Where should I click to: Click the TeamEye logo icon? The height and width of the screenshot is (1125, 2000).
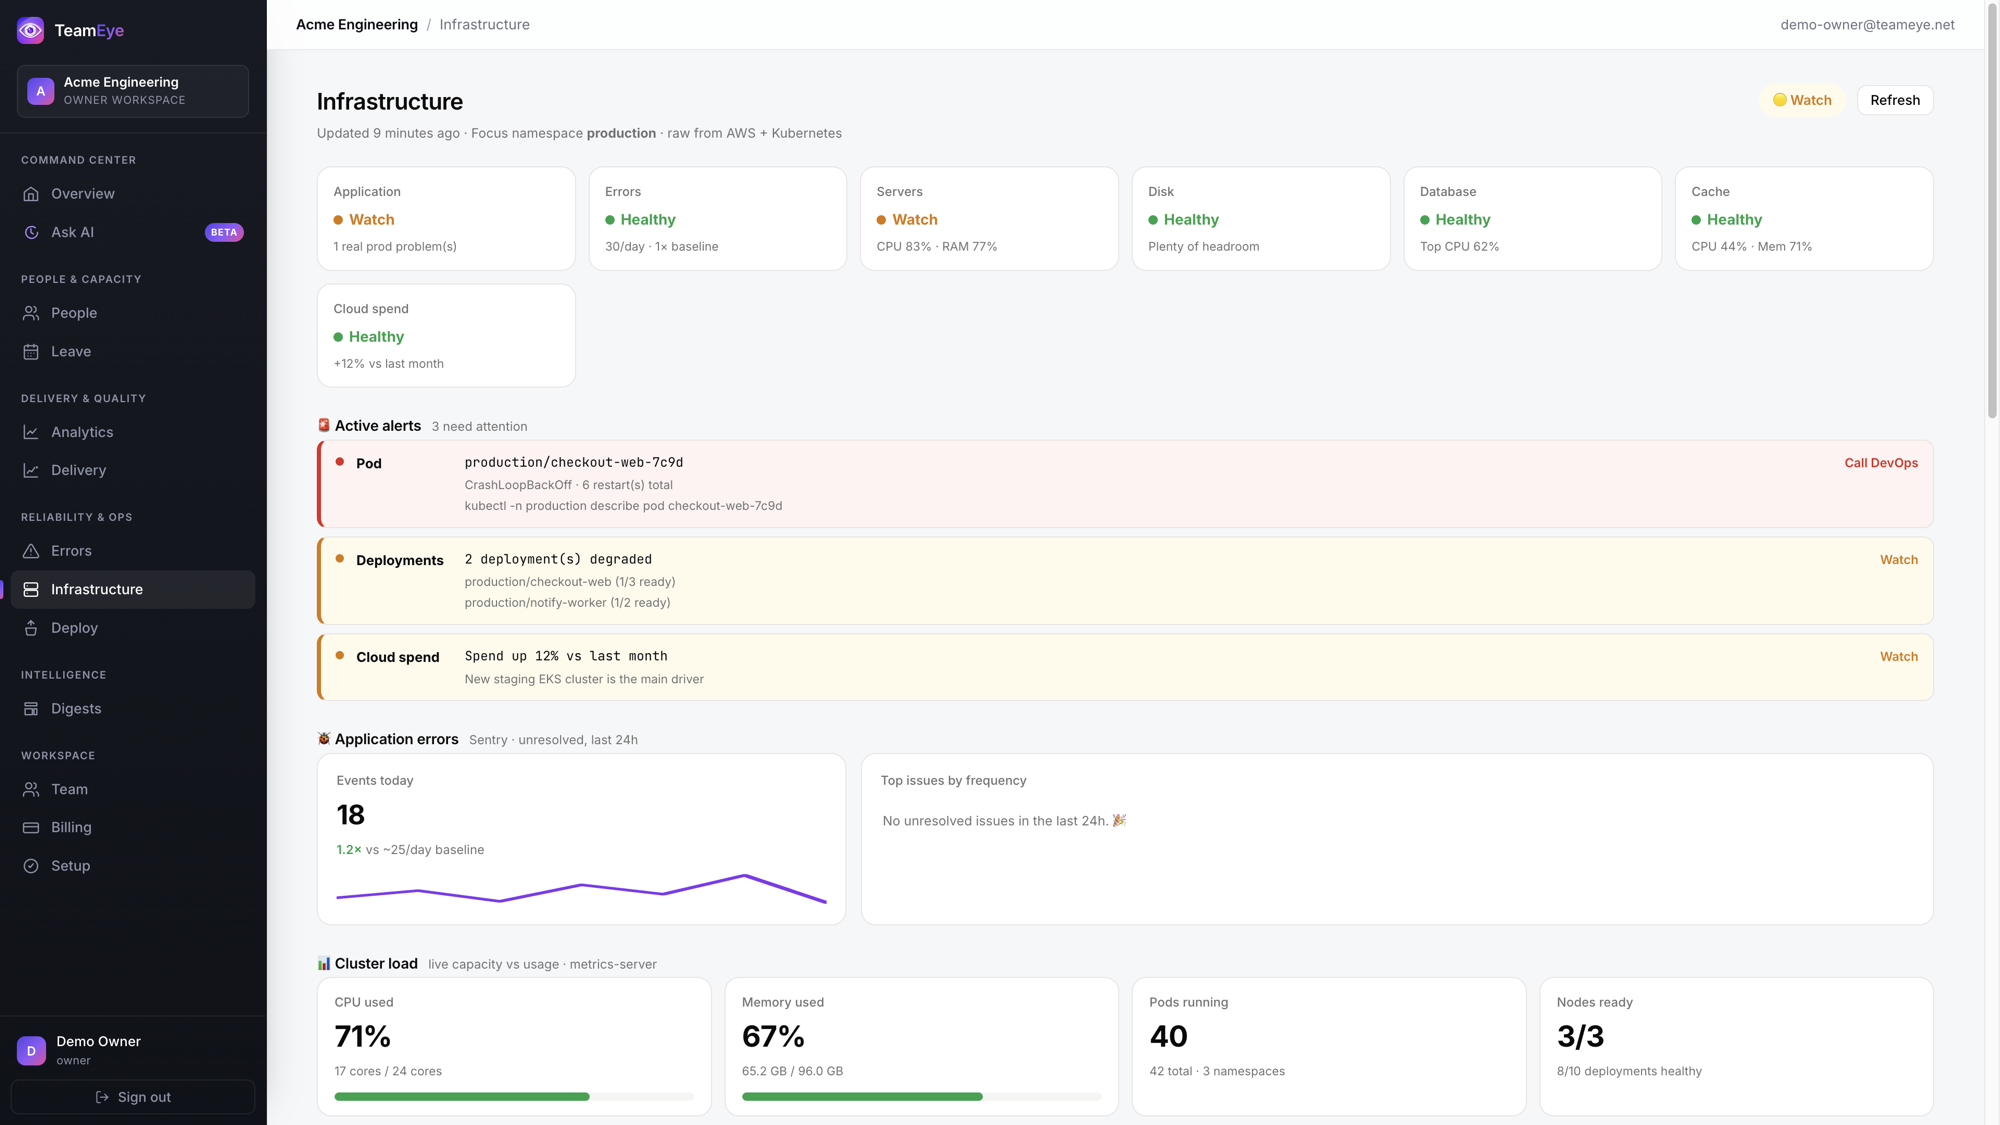pos(31,30)
